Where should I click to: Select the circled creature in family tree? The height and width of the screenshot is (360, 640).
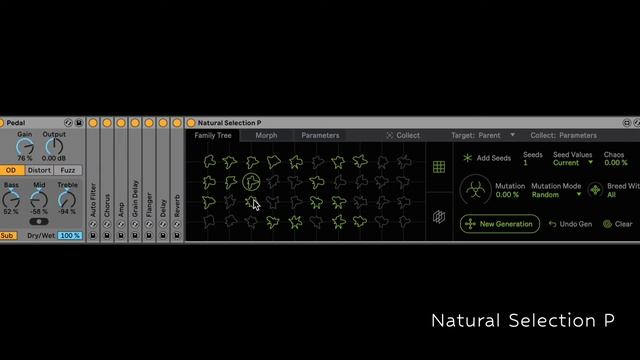pos(251,182)
